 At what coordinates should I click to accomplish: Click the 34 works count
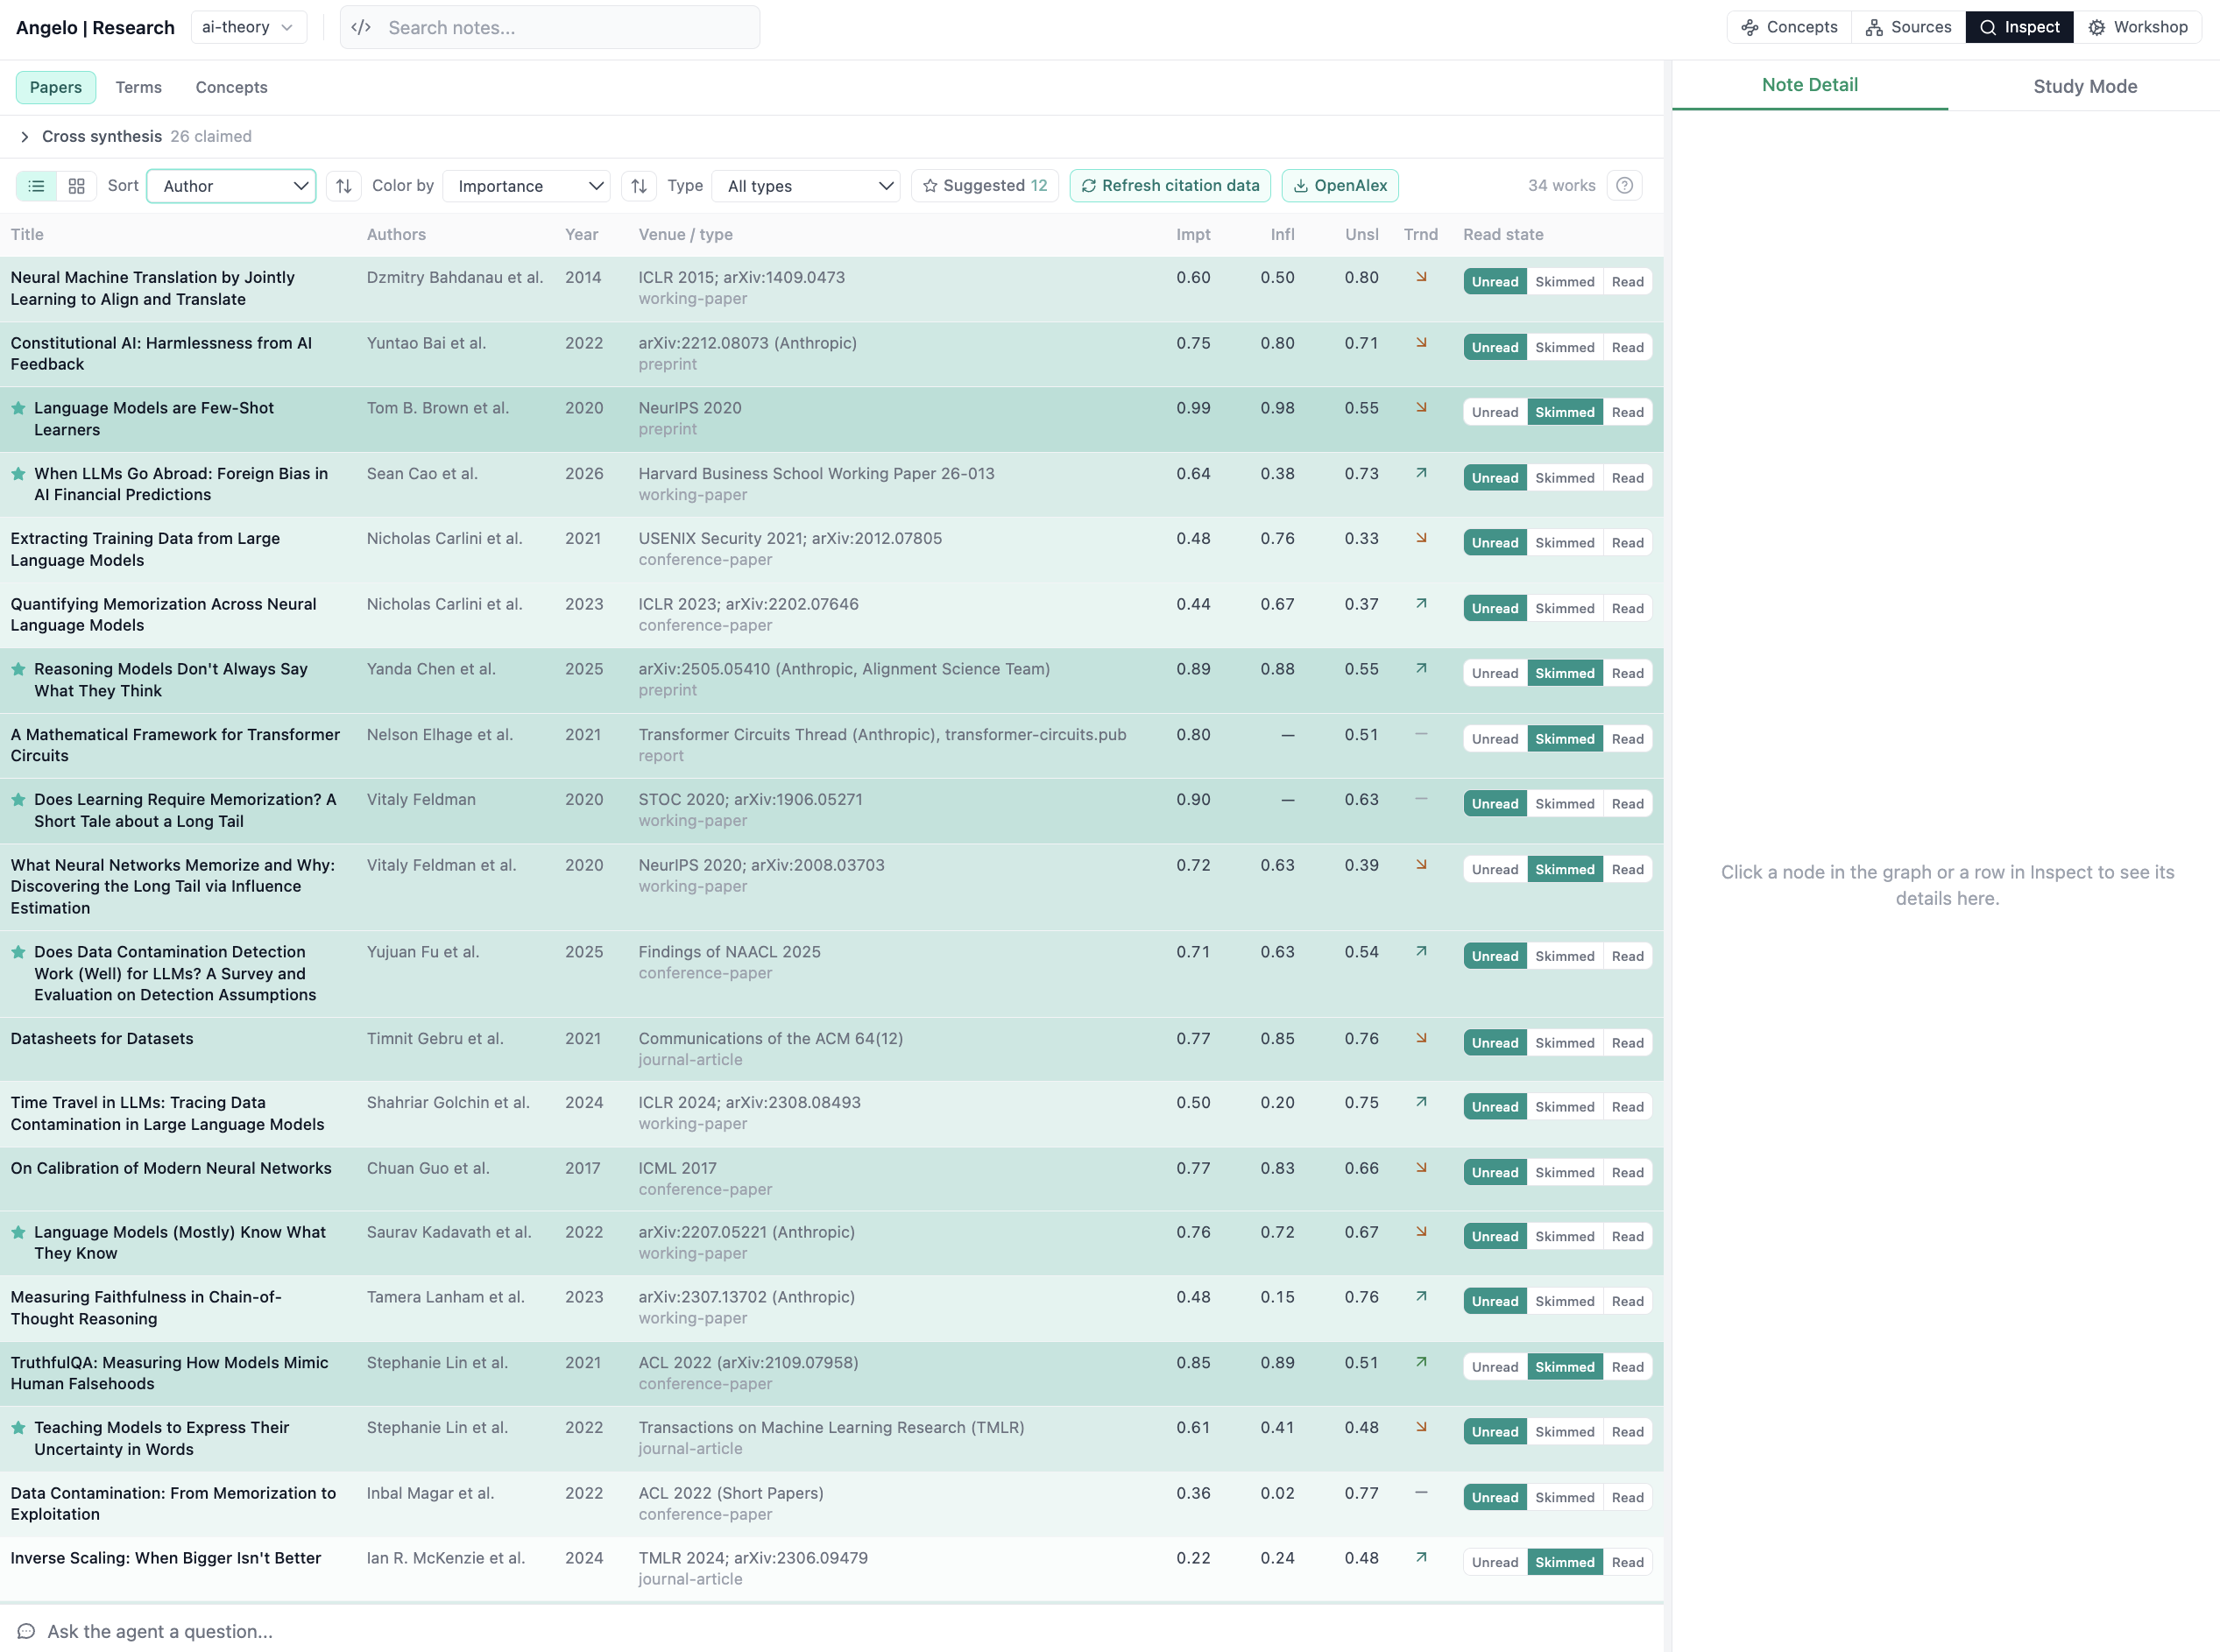(x=1561, y=186)
